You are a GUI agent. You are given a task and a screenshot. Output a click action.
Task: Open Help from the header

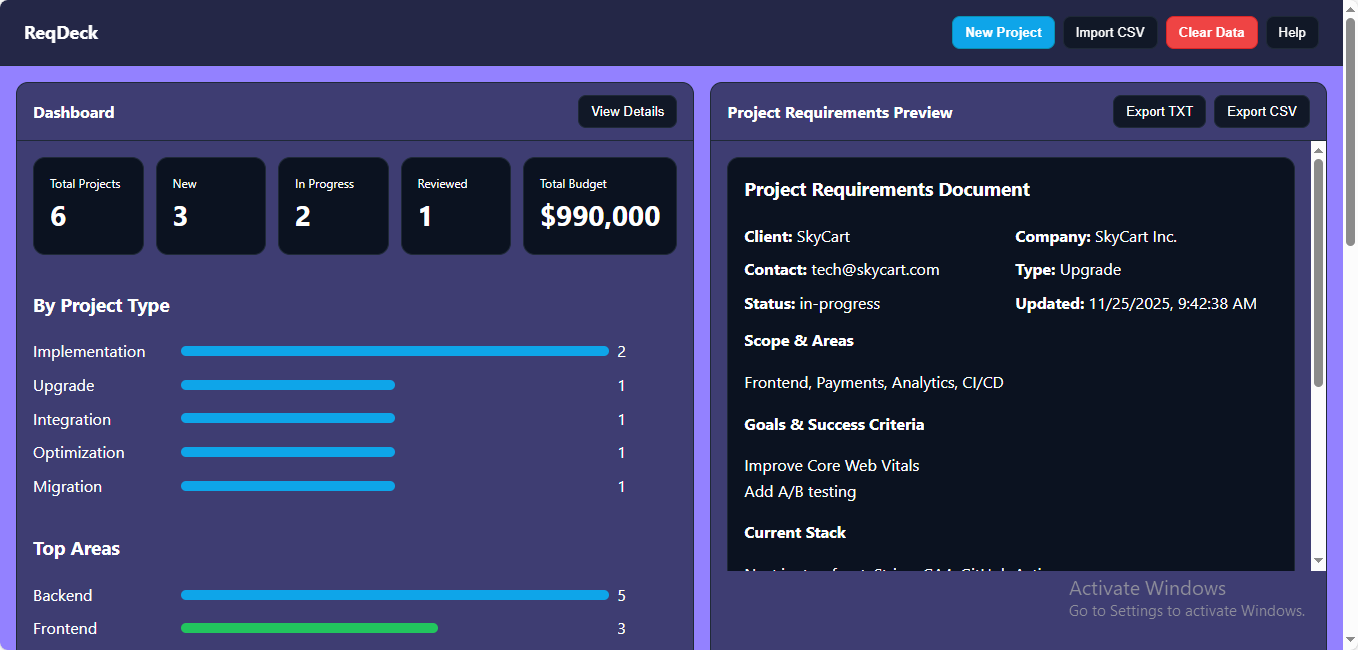pos(1292,32)
